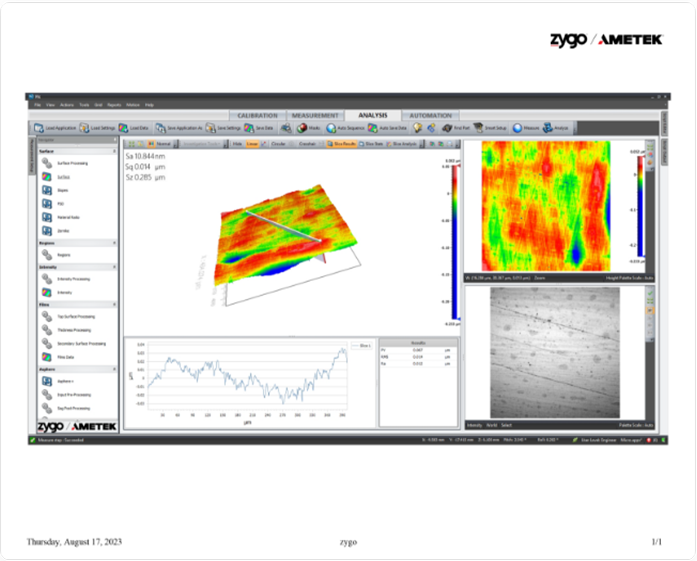
Task: Open the Mask editor icon
Action: 301,129
